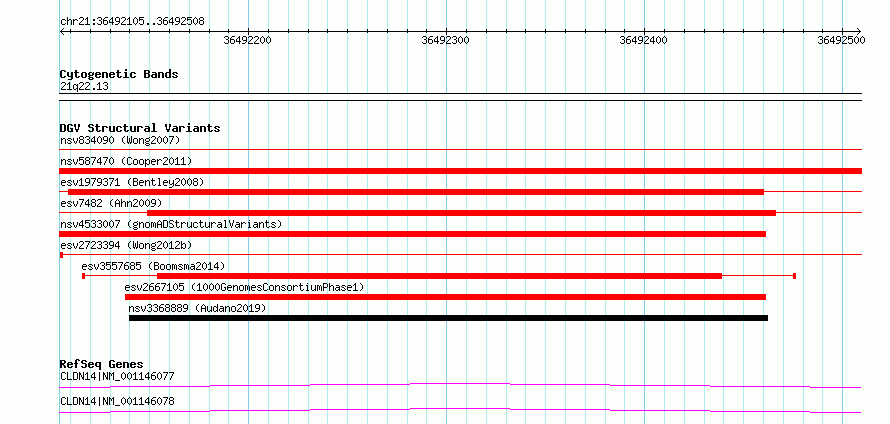Click the DGV Structural Variants track heading
The image size is (890, 424).
[140, 128]
